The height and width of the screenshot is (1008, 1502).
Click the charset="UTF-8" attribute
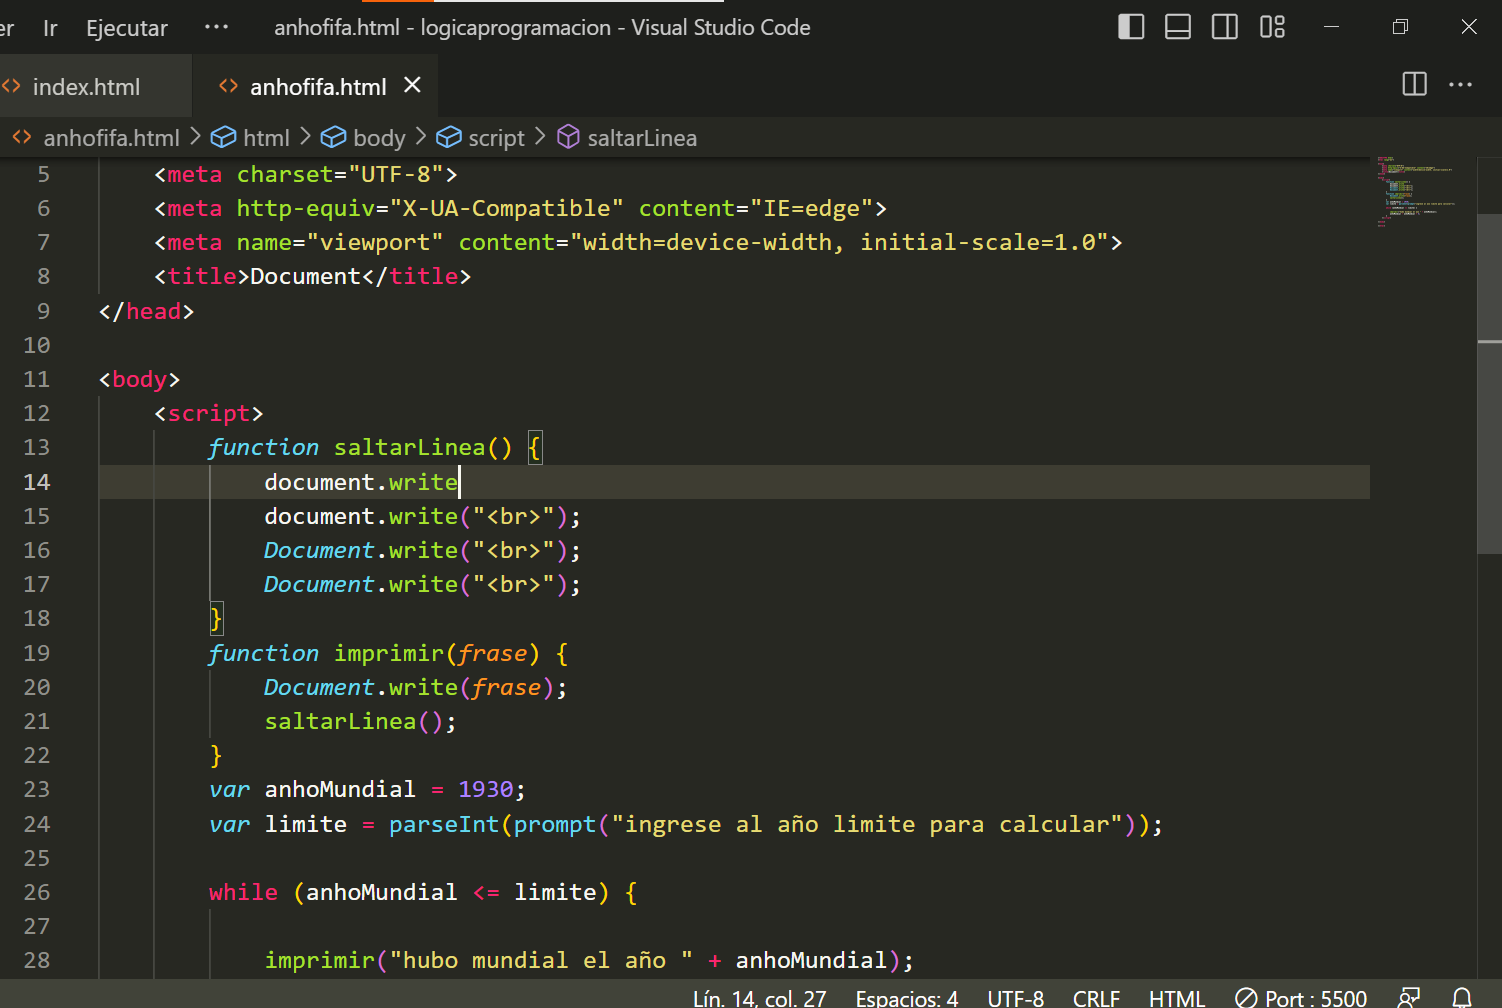click(340, 174)
